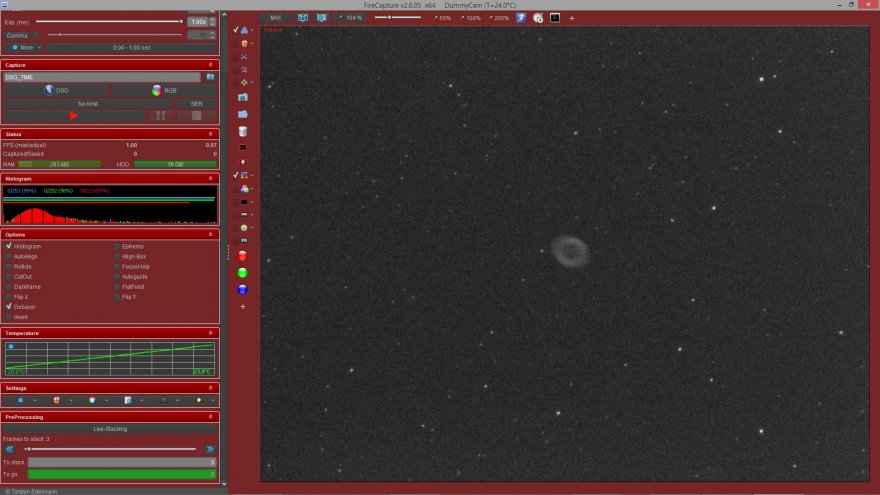
Task: Open the folder icon in vertical toolbar
Action: tap(243, 114)
